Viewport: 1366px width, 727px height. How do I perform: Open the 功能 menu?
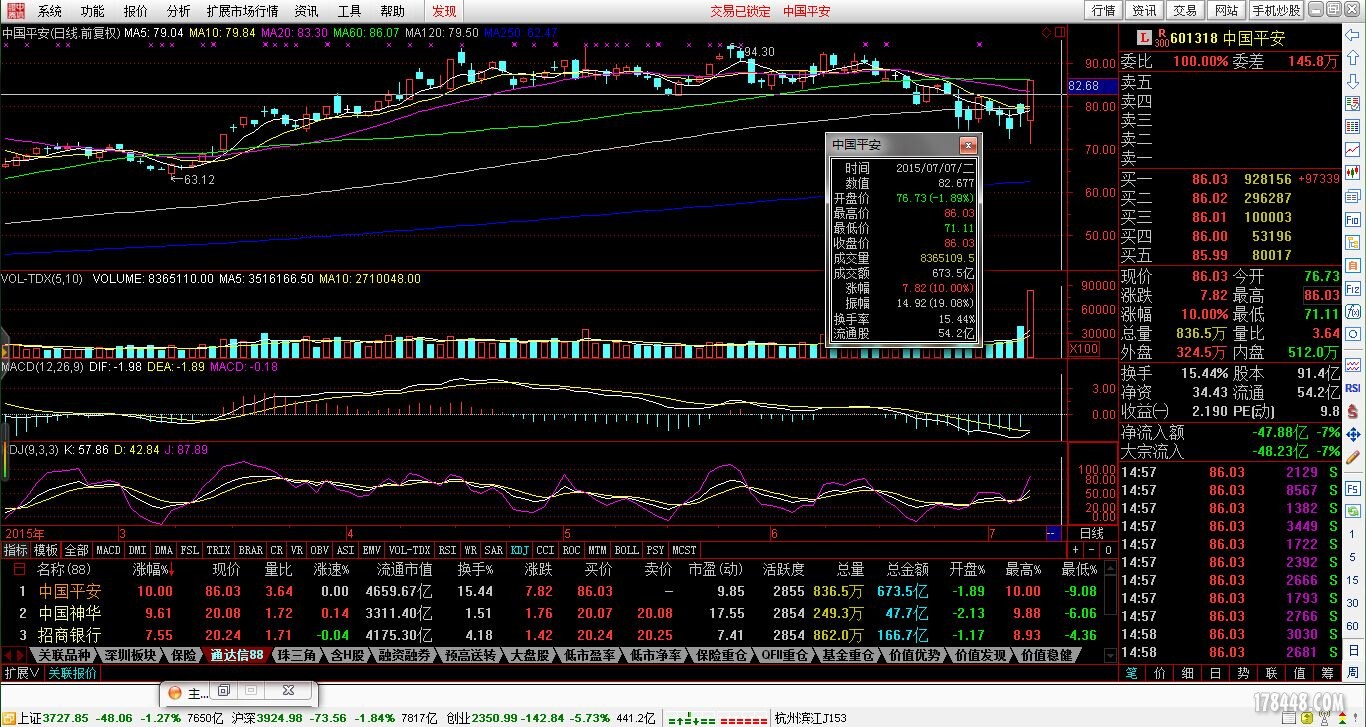point(92,11)
